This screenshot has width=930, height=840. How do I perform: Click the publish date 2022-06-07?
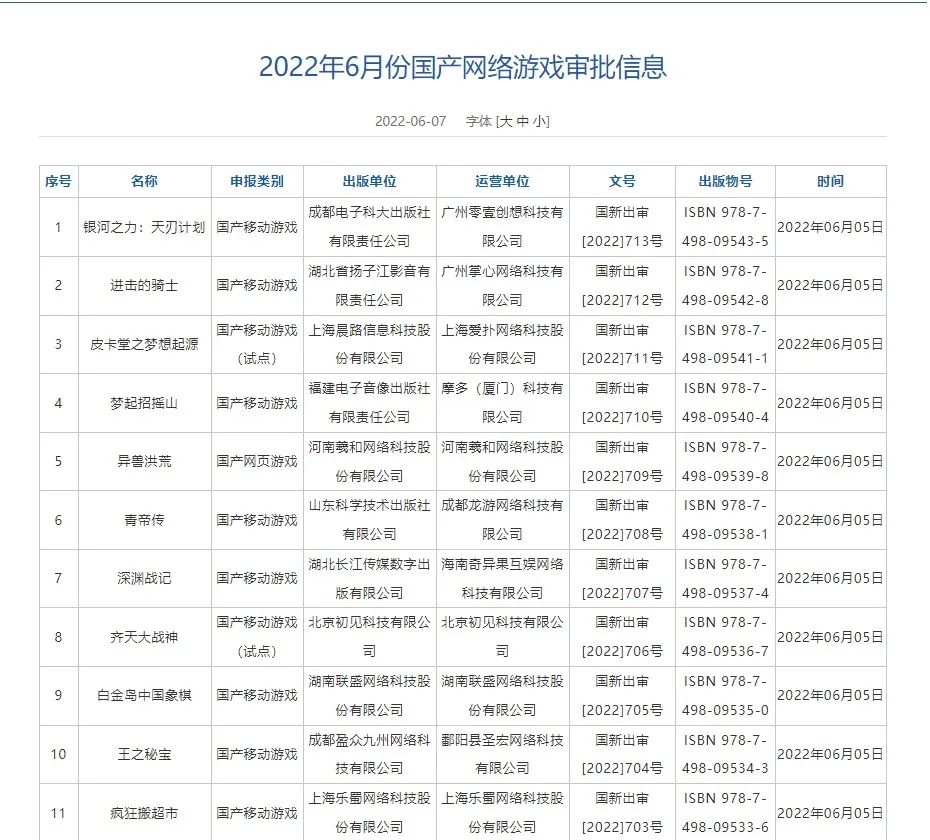410,121
